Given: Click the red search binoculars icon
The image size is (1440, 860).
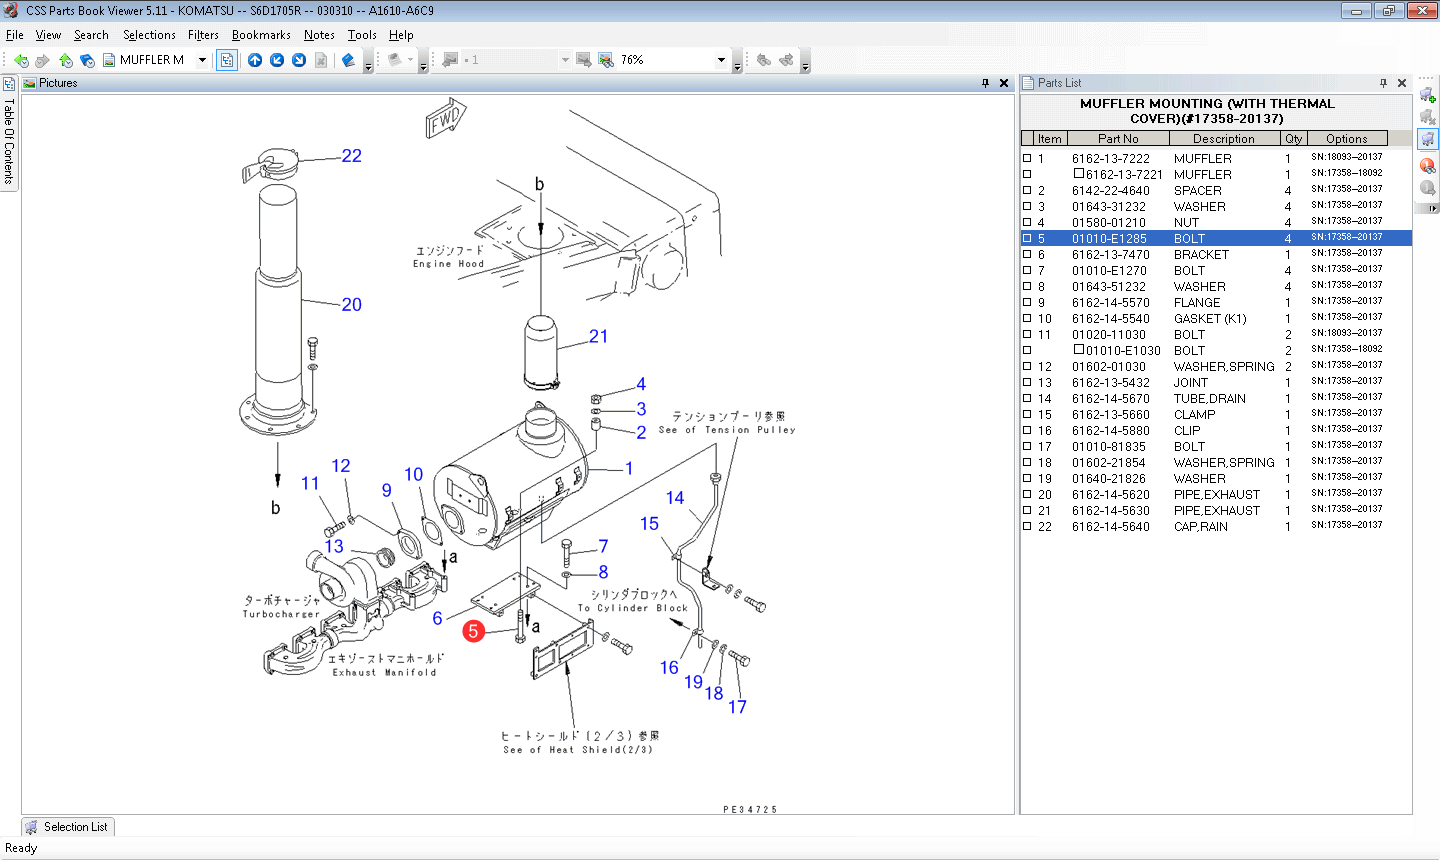Looking at the screenshot, I should pyautogui.click(x=1428, y=165).
